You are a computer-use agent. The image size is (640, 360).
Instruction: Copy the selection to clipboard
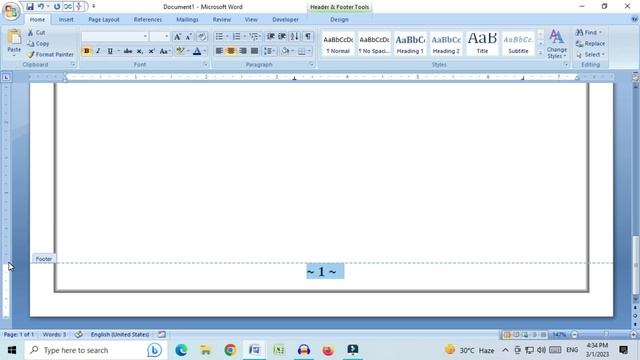point(38,43)
